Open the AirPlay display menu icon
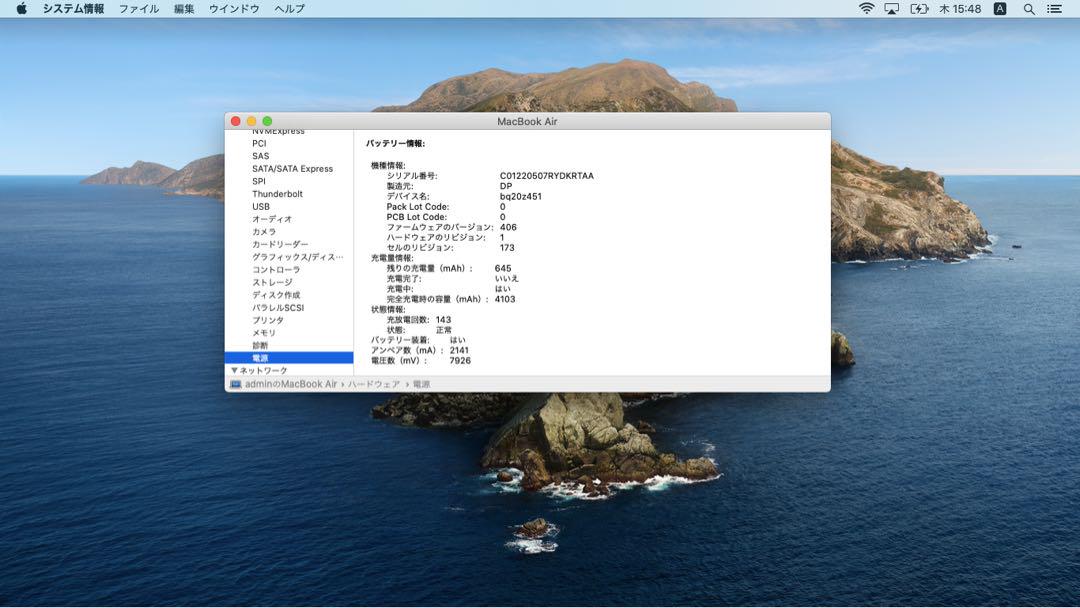The height and width of the screenshot is (608, 1080). [892, 9]
